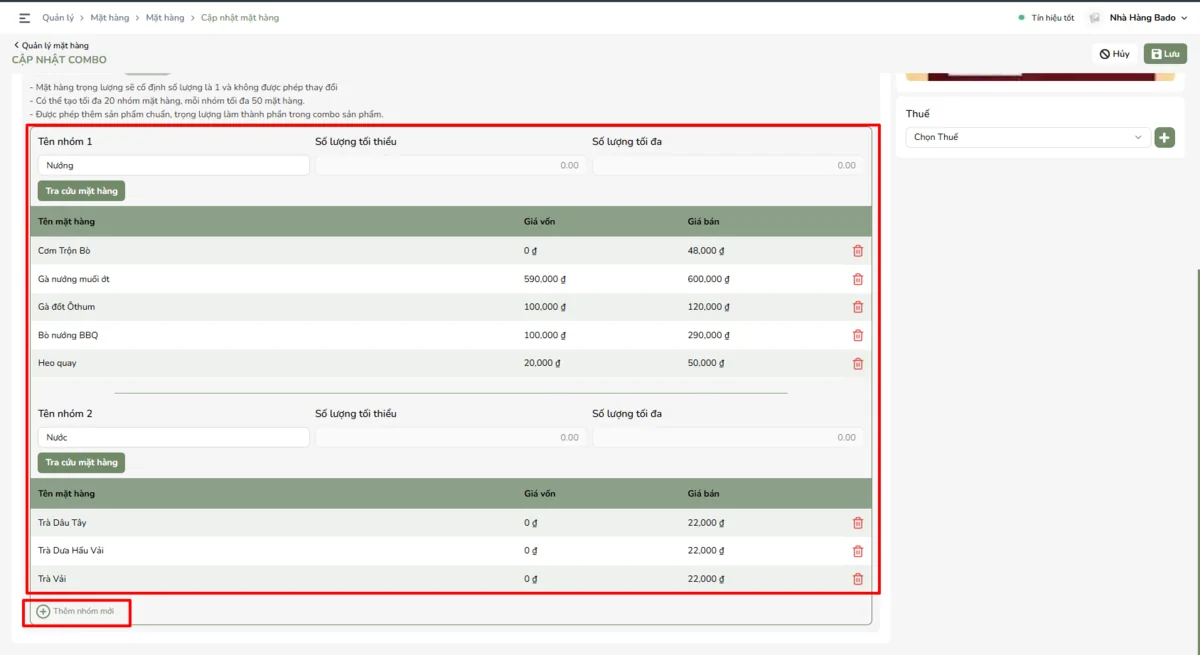1200x655 pixels.
Task: Click the 290,000 ₫ selling price
Action: (709, 335)
